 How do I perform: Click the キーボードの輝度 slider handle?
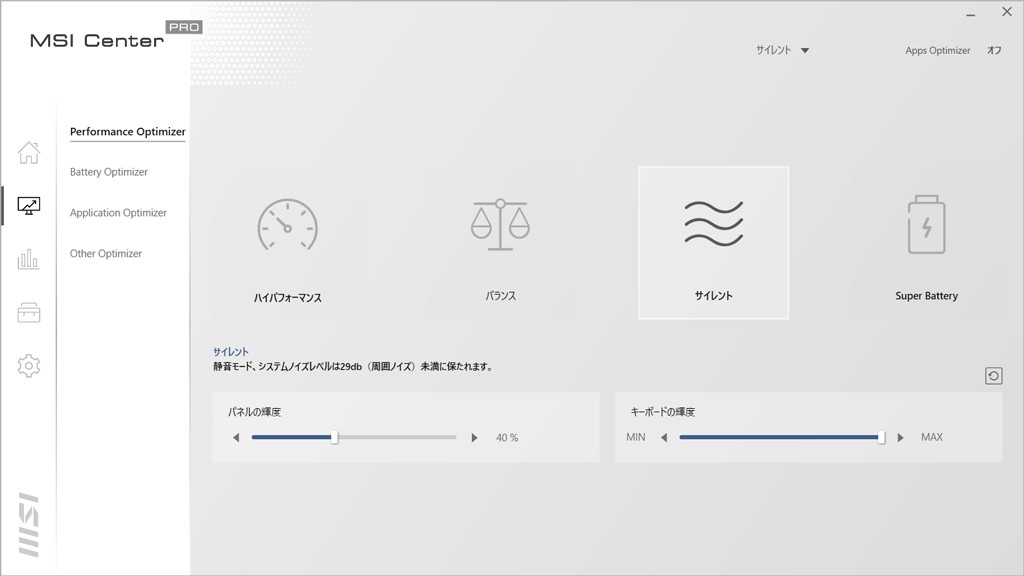881,438
